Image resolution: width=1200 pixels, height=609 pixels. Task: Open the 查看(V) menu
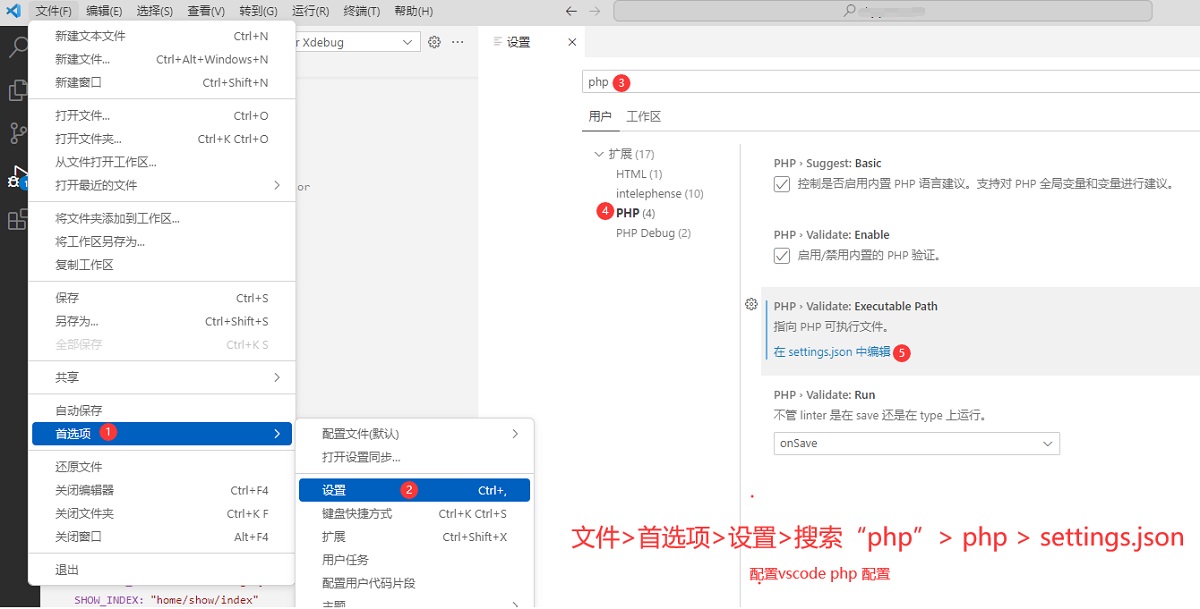(205, 11)
